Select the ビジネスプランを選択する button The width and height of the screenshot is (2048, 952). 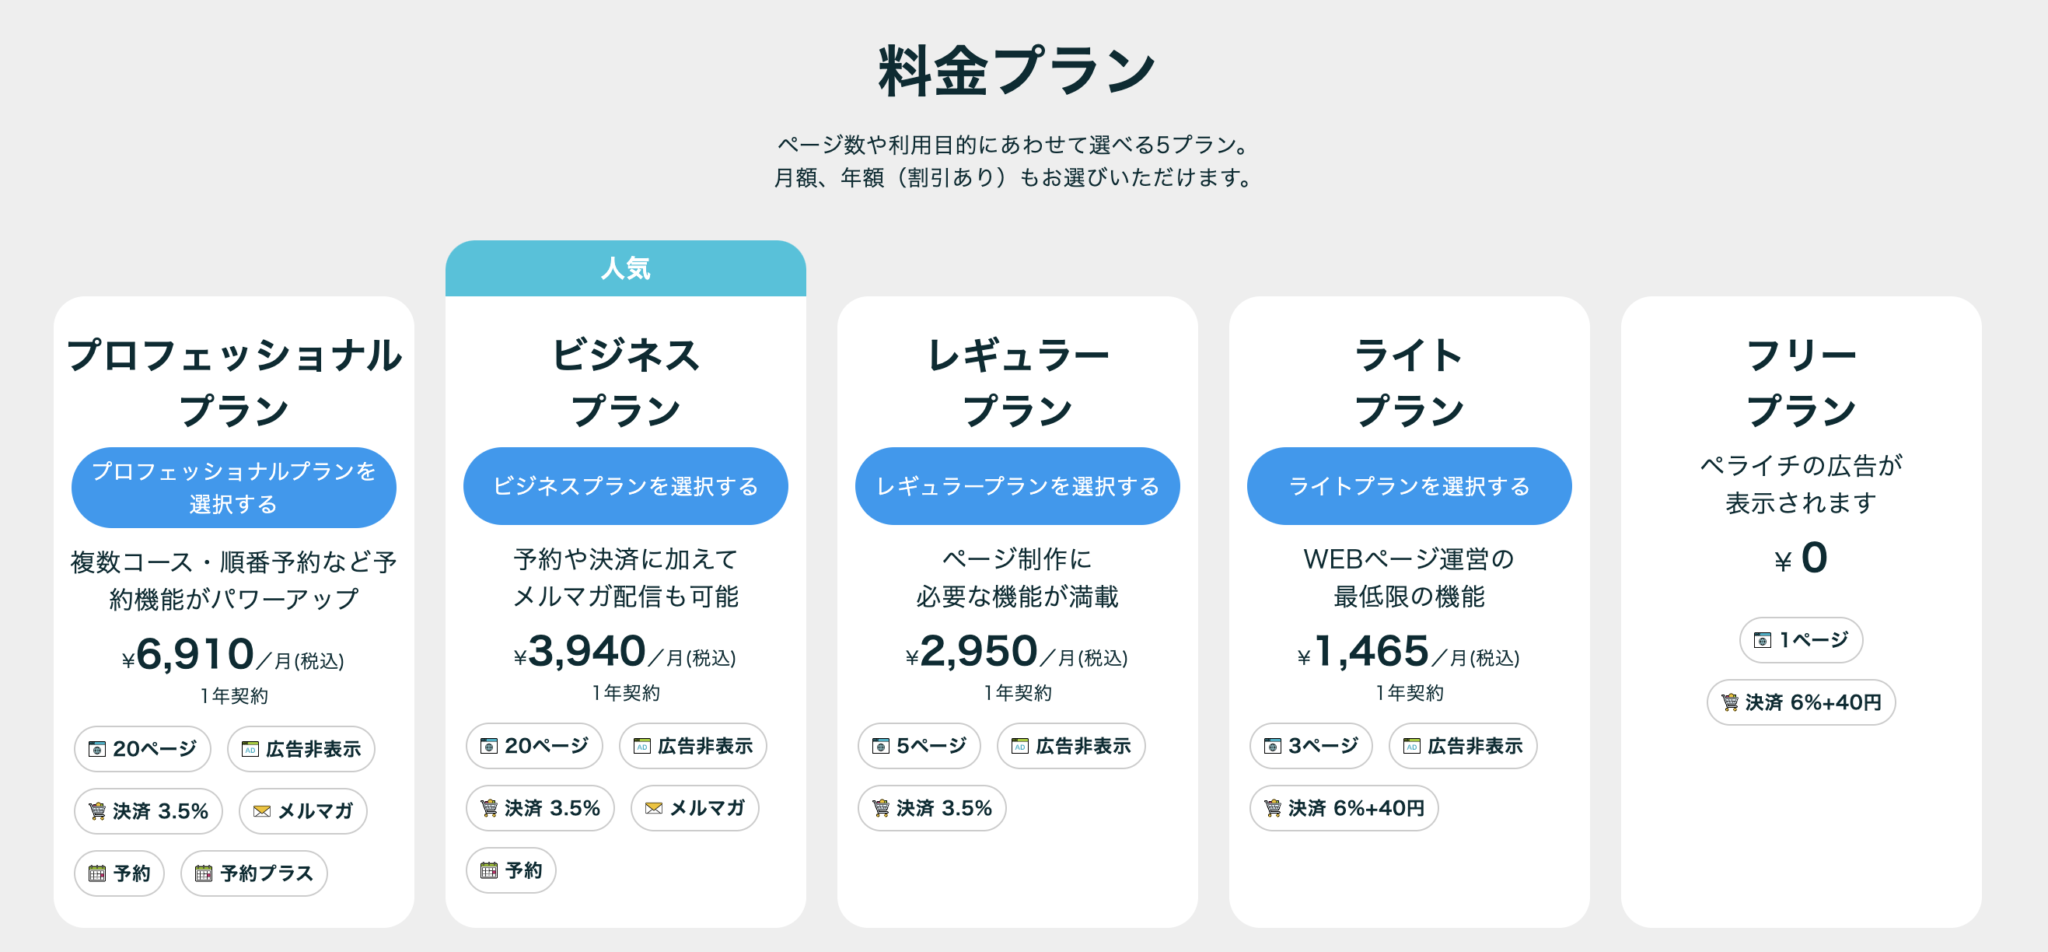[625, 486]
